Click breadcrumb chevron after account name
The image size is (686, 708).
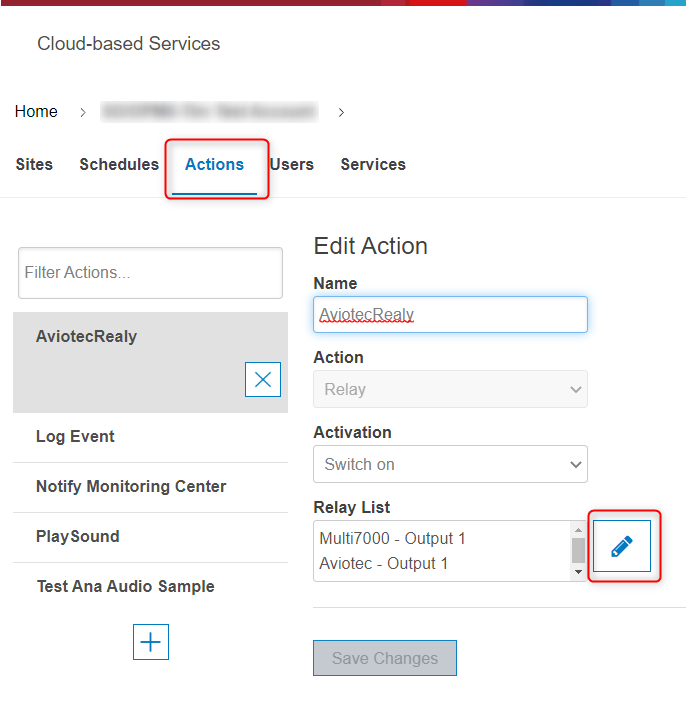coord(341,112)
